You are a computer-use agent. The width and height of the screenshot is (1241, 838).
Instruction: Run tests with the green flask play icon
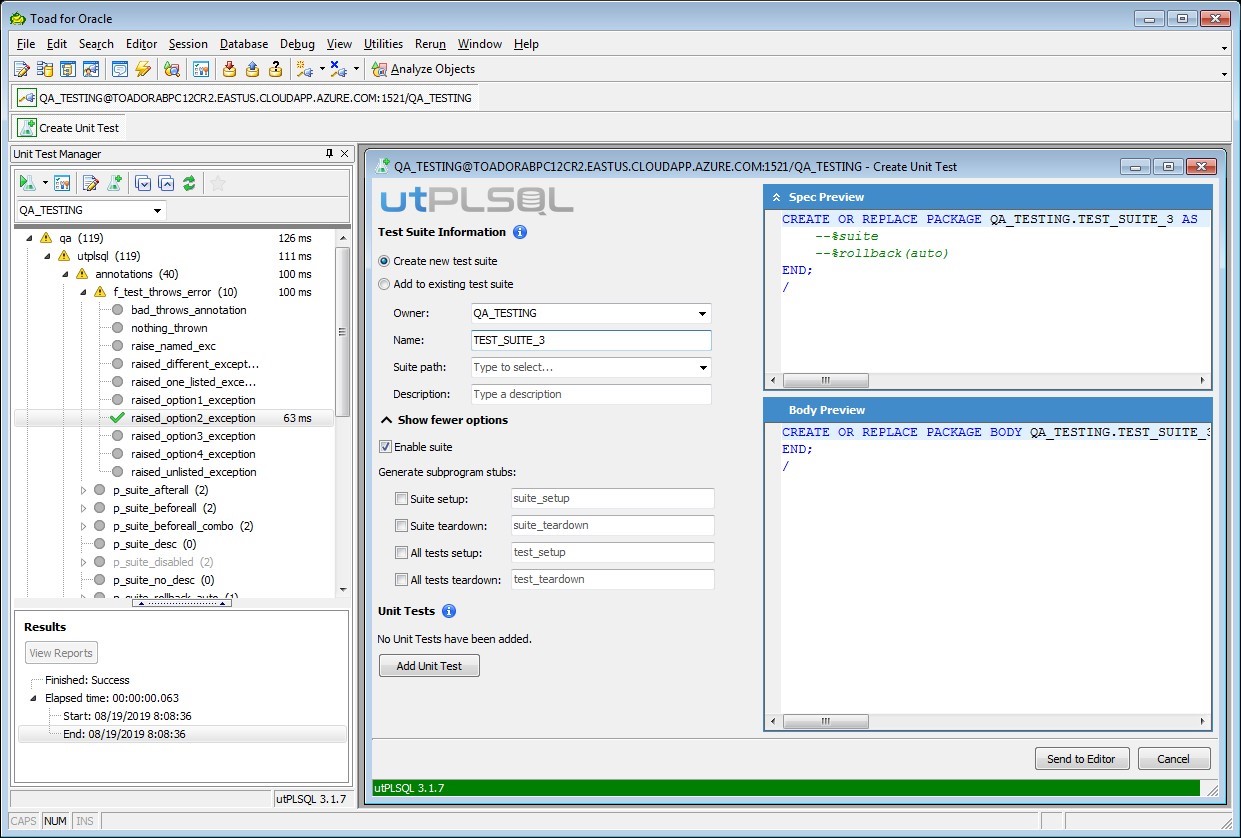point(27,183)
